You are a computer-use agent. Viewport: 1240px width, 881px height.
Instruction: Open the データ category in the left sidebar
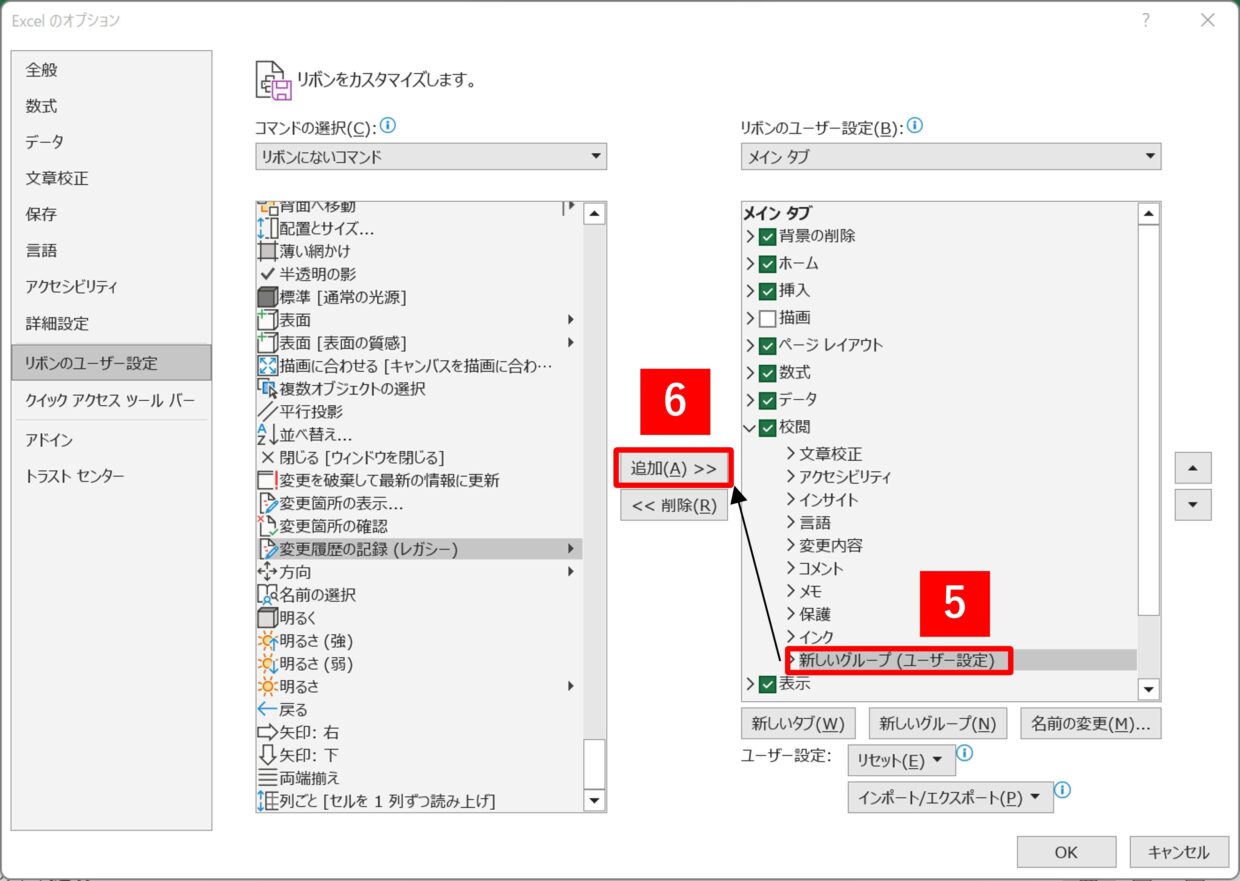pyautogui.click(x=112, y=142)
